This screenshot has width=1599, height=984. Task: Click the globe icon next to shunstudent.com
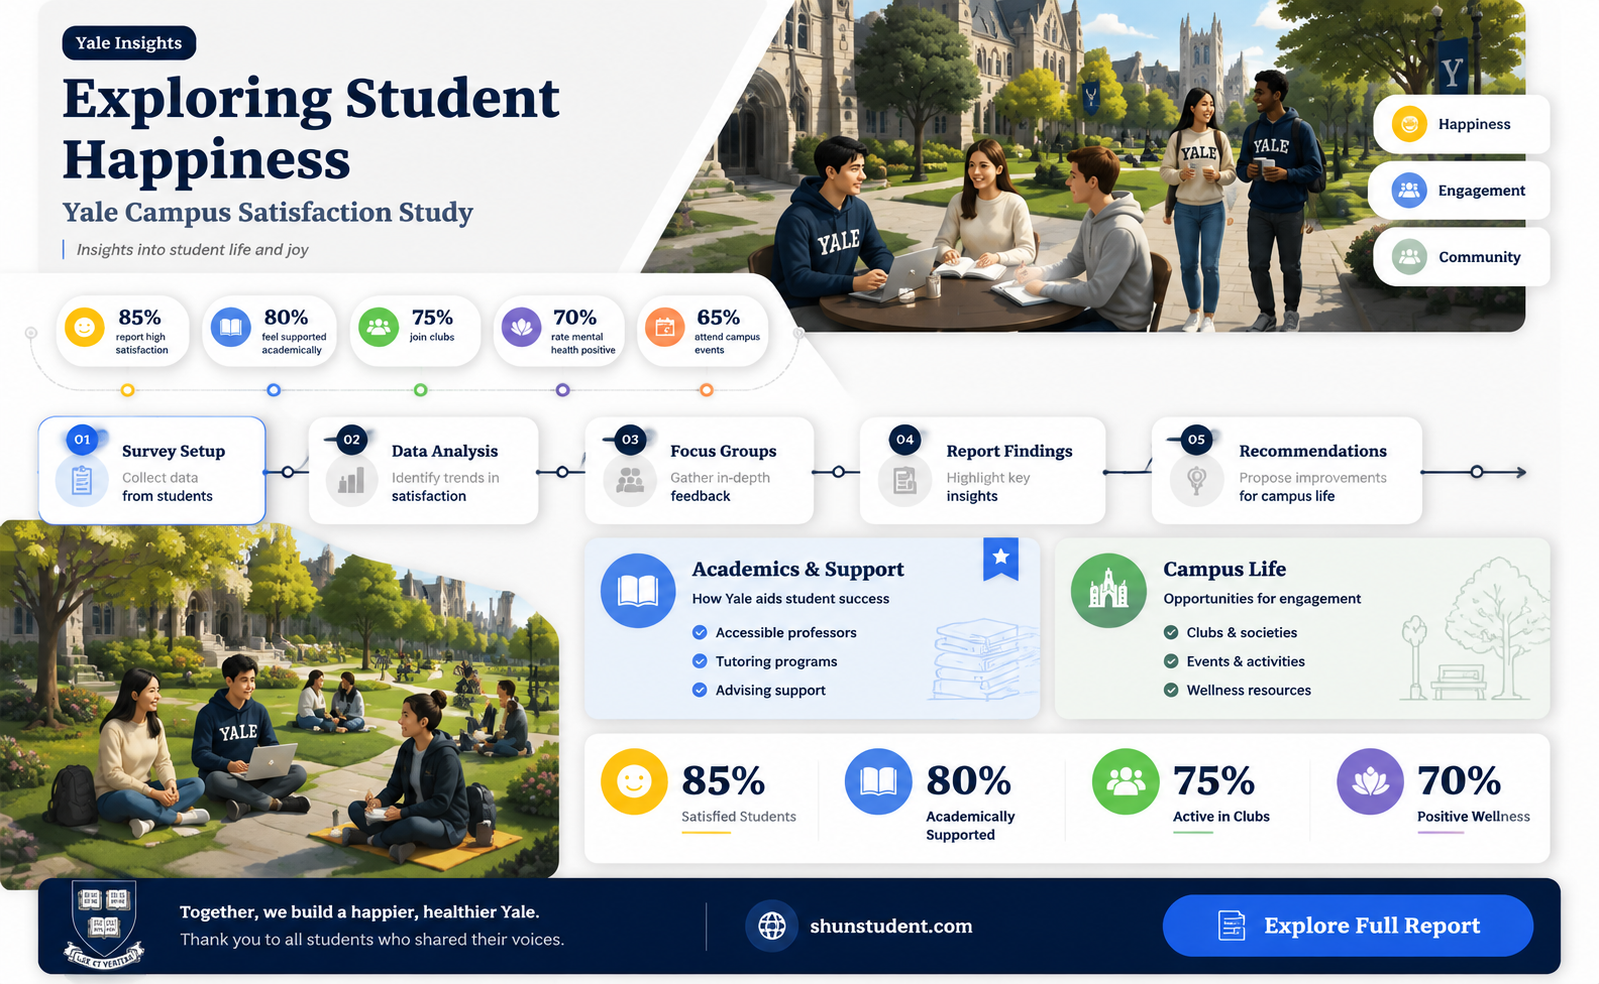point(772,926)
